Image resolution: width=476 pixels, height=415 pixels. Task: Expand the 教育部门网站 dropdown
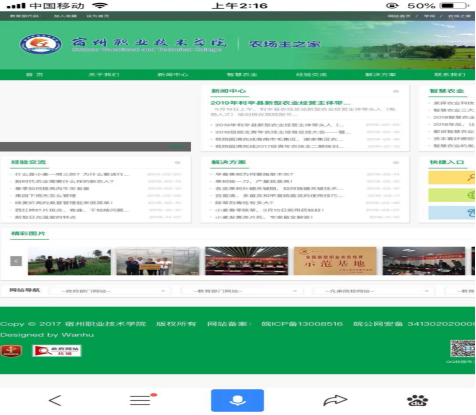[242, 291]
